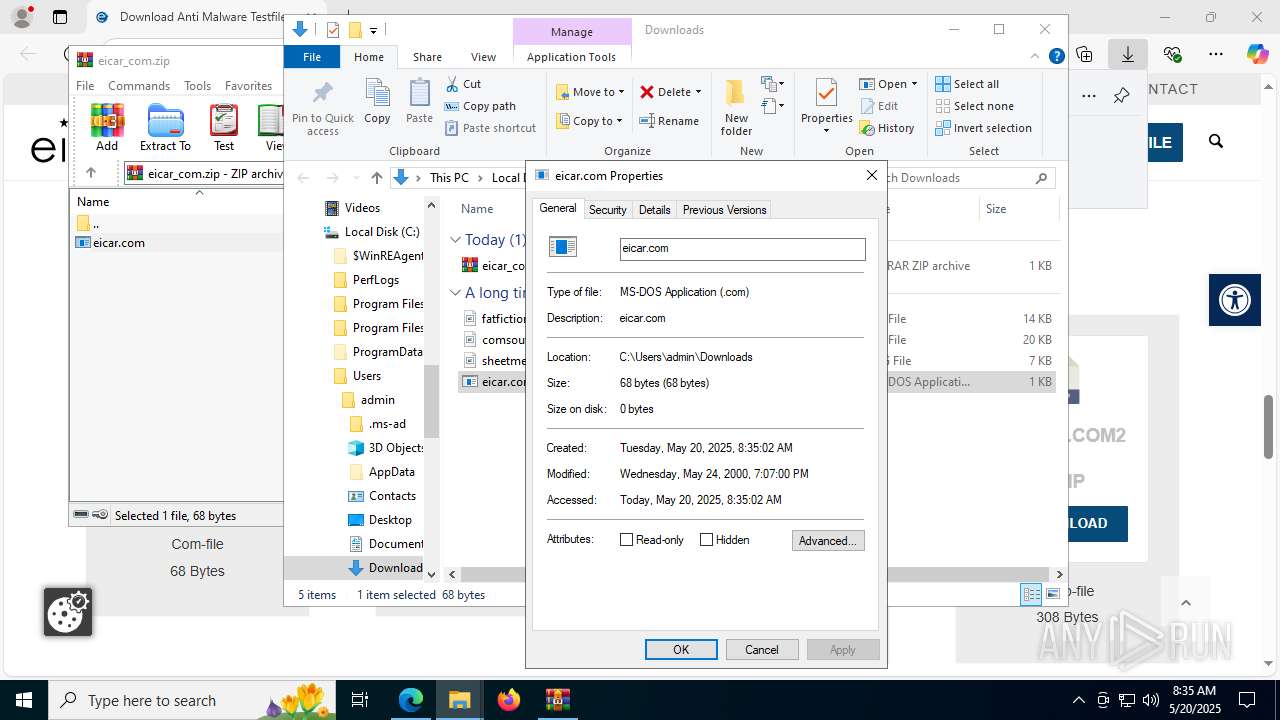Toggle the Hidden attribute checkbox
1280x720 pixels.
[x=706, y=540]
